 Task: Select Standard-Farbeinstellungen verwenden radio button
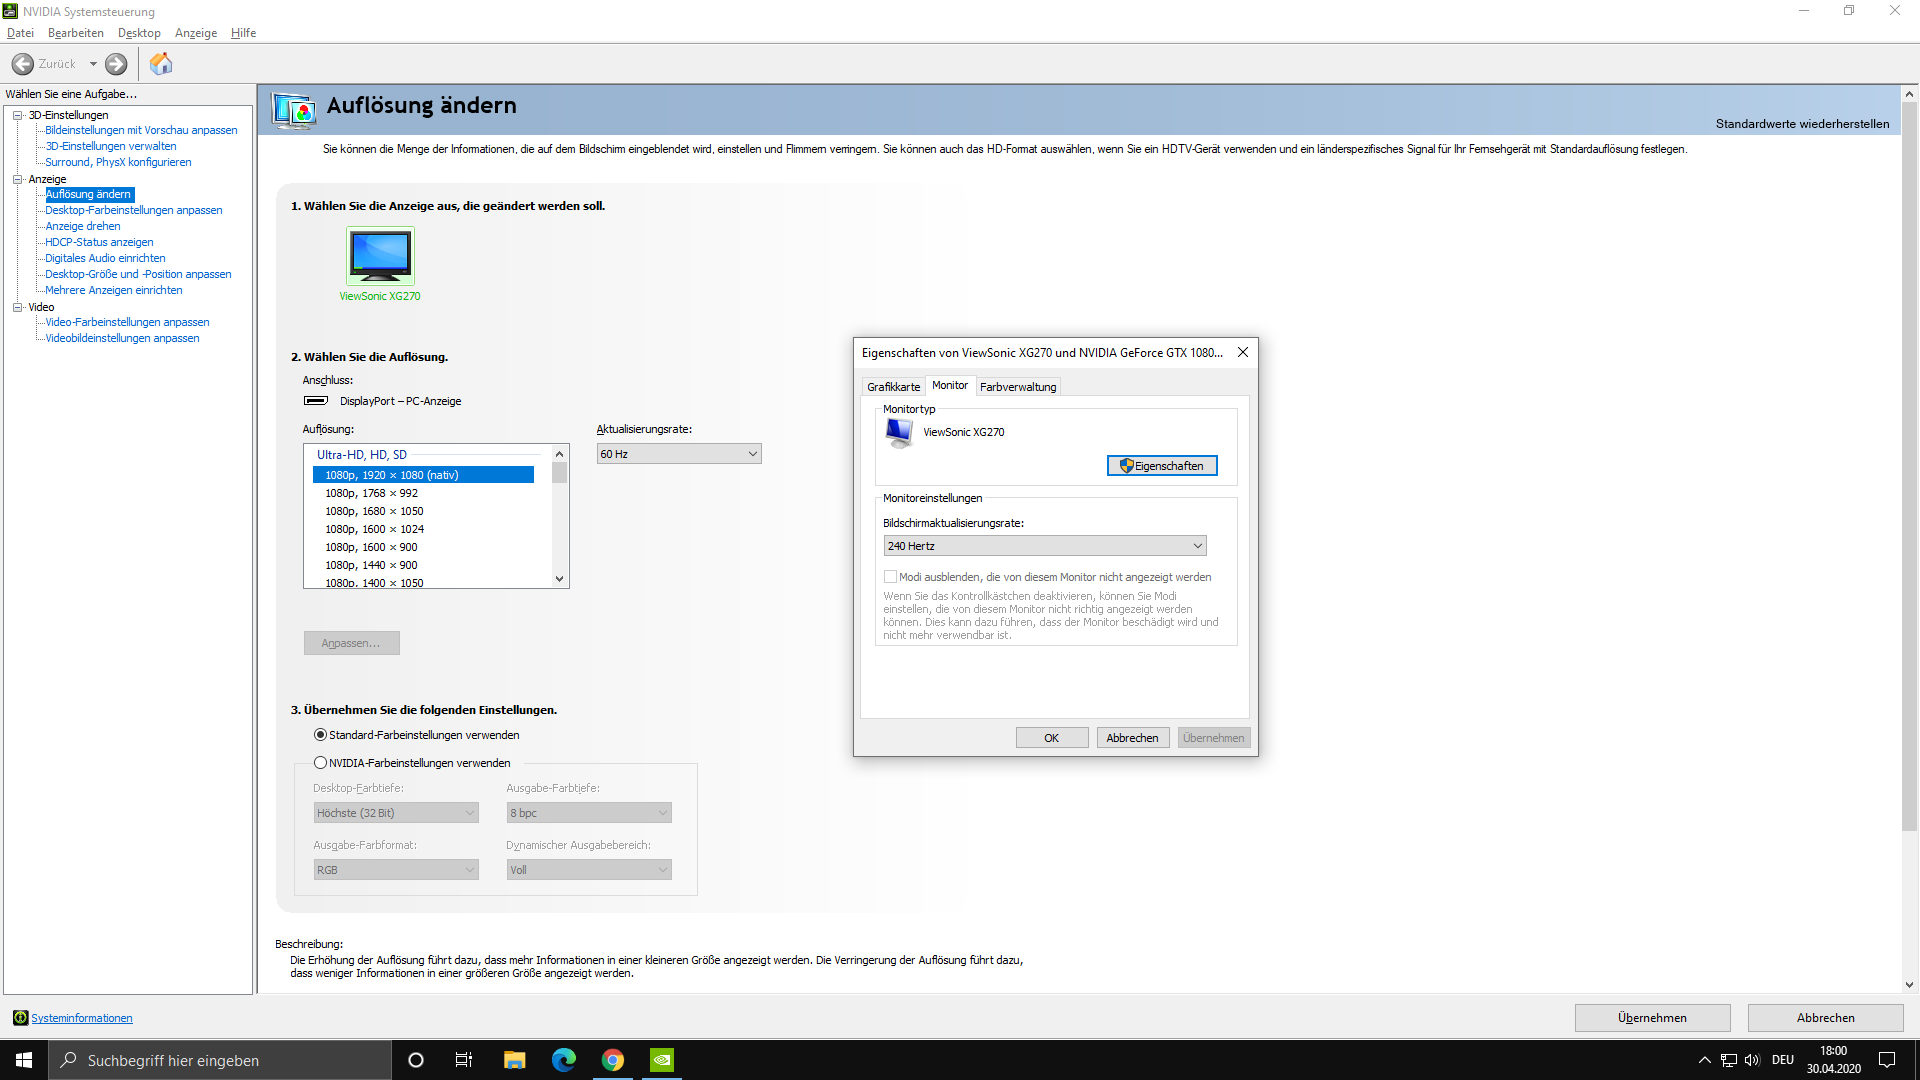(x=321, y=735)
